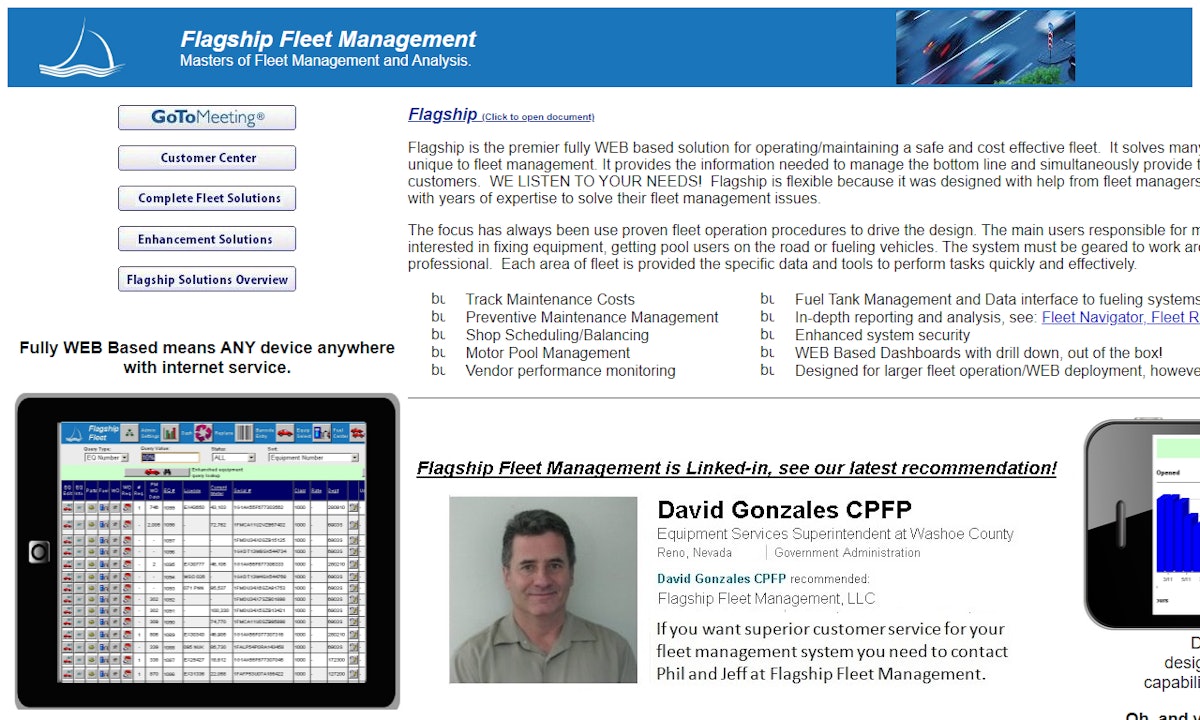
Task: Select the Dash bar-chart icon
Action: pos(170,432)
